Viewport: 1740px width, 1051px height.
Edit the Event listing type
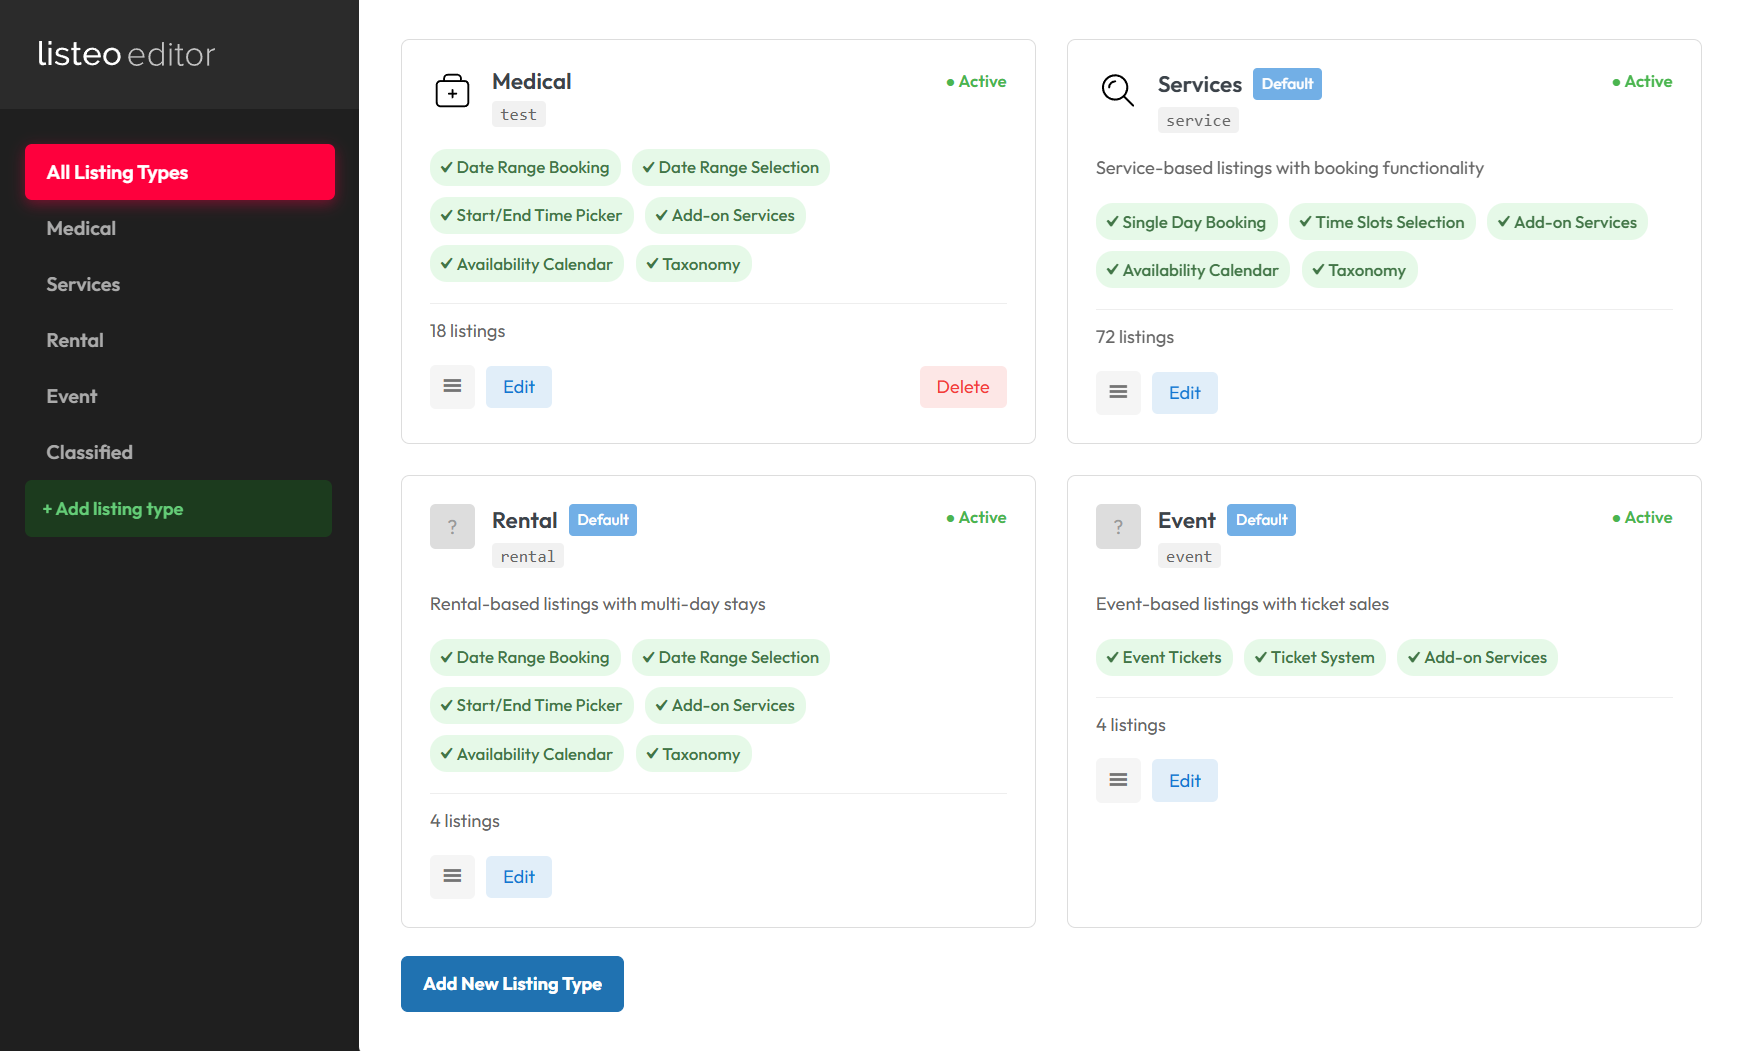pos(1184,781)
